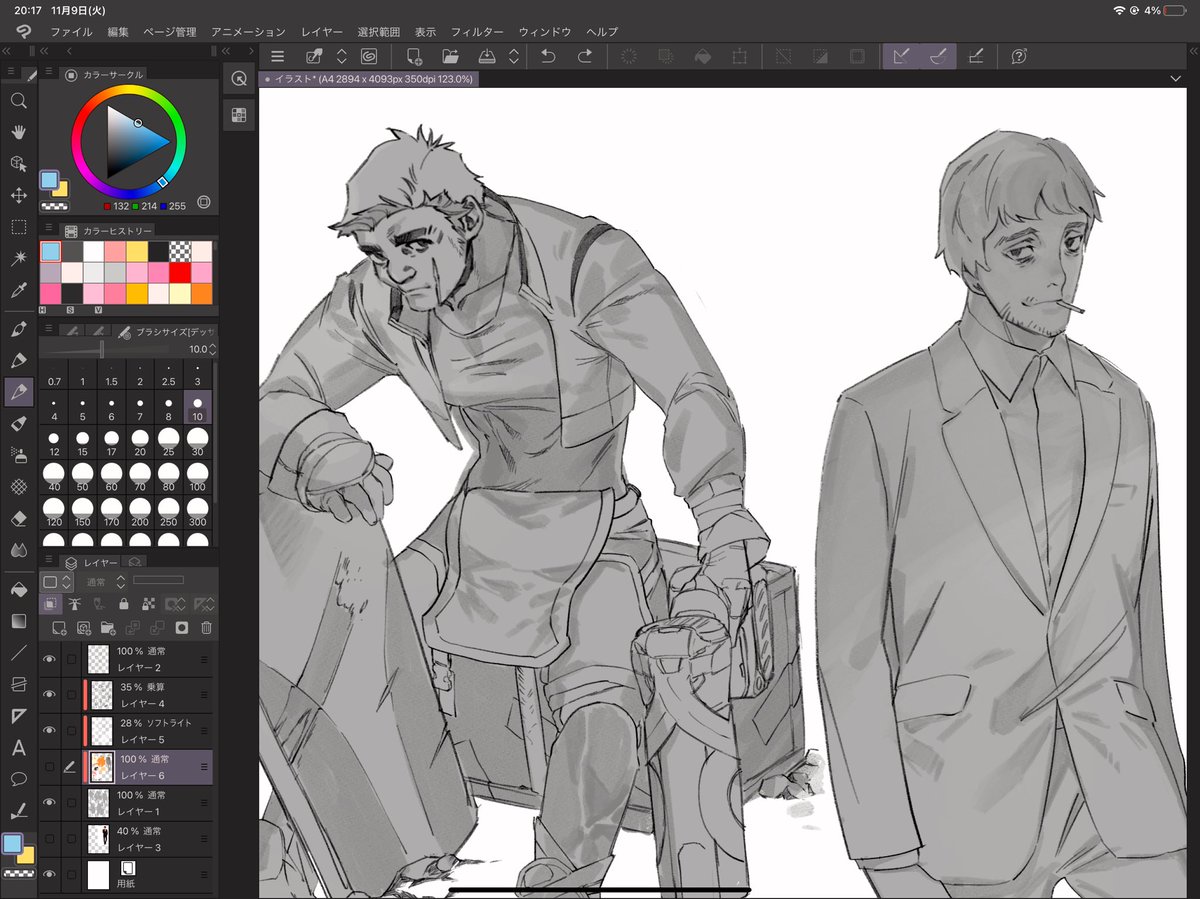Open menu of レイヤー 2 row
Image resolution: width=1200 pixels, height=899 pixels.
pyautogui.click(x=205, y=659)
